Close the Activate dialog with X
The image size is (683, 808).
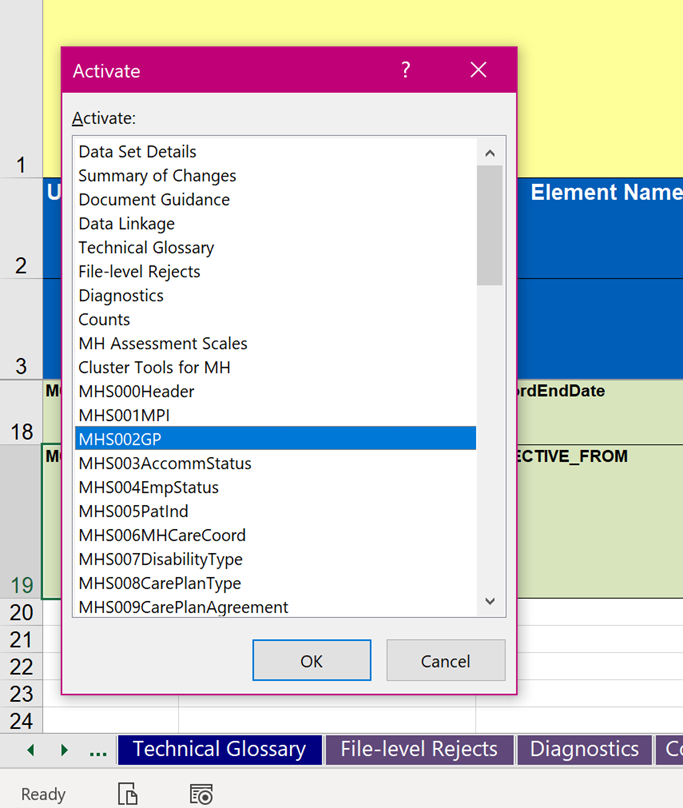tap(478, 70)
